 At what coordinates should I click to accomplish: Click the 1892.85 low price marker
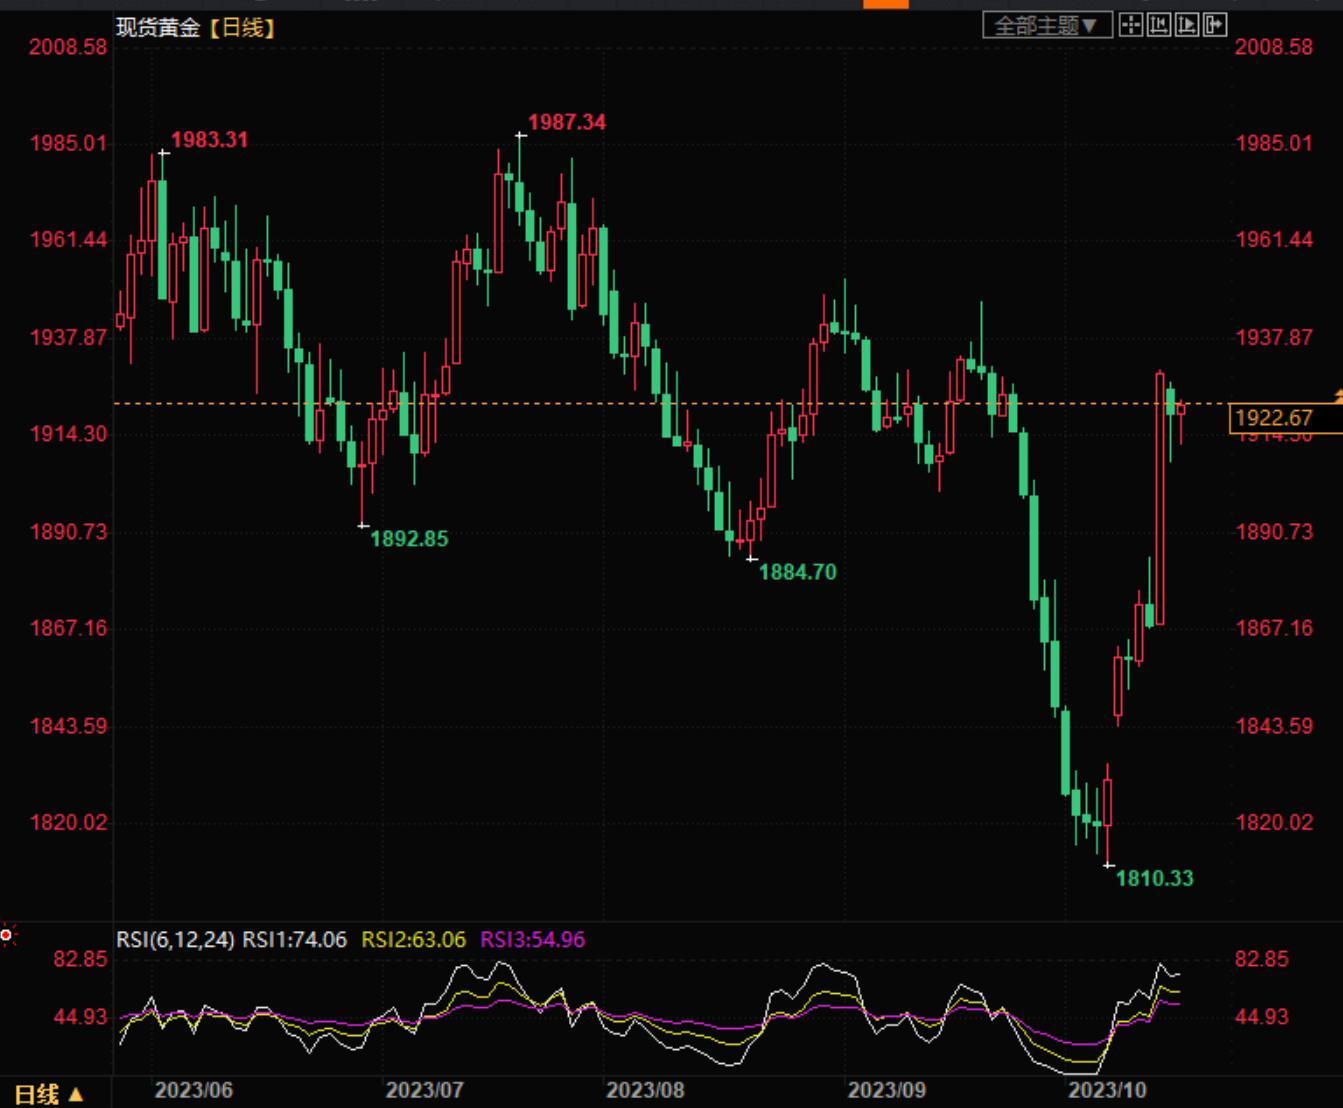point(409,539)
